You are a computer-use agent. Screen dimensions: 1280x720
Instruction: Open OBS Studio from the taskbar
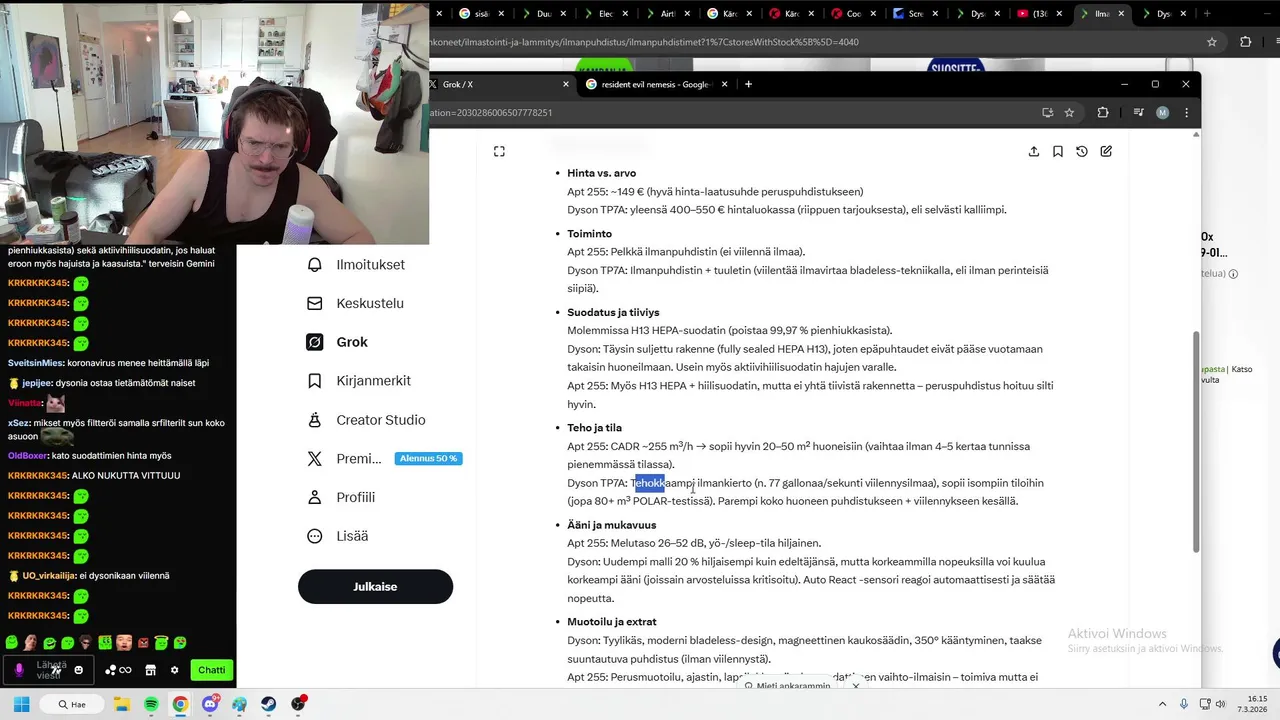tap(298, 704)
